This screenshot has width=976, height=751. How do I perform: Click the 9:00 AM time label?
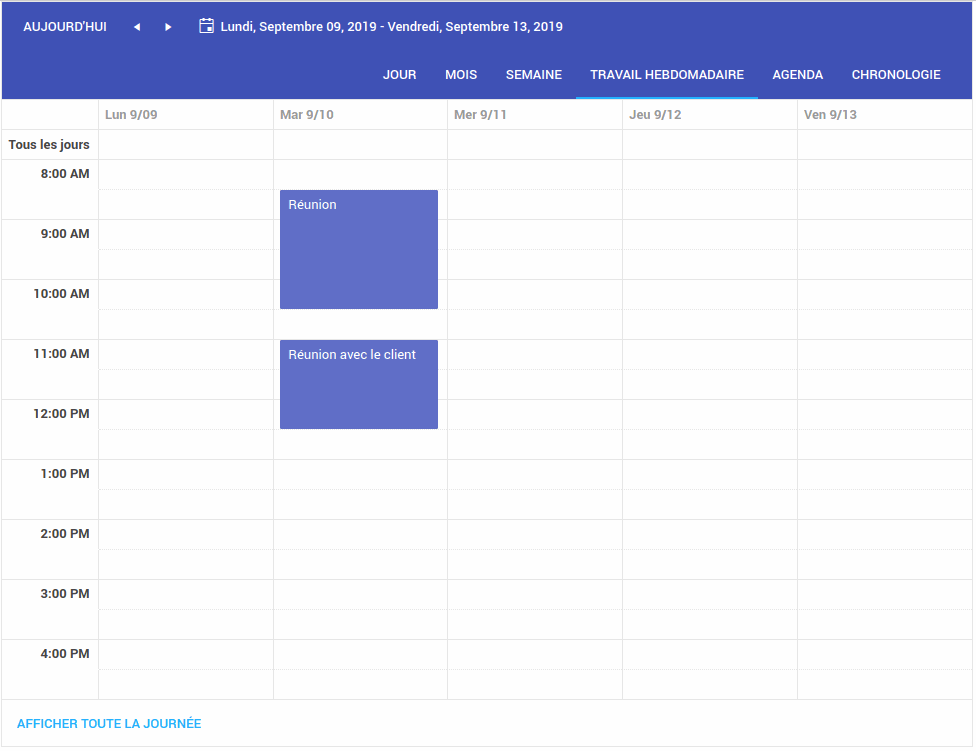pos(65,234)
